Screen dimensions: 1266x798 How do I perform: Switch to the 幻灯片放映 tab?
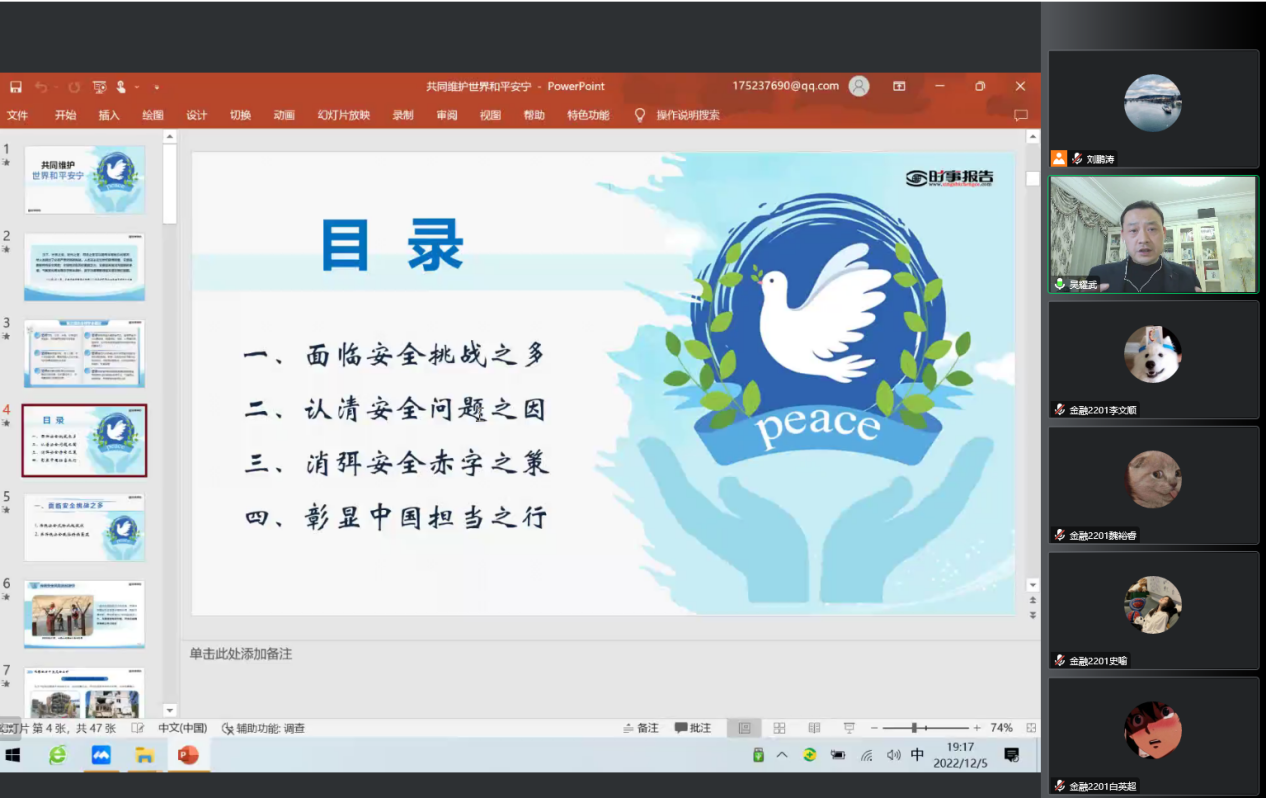pyautogui.click(x=344, y=115)
